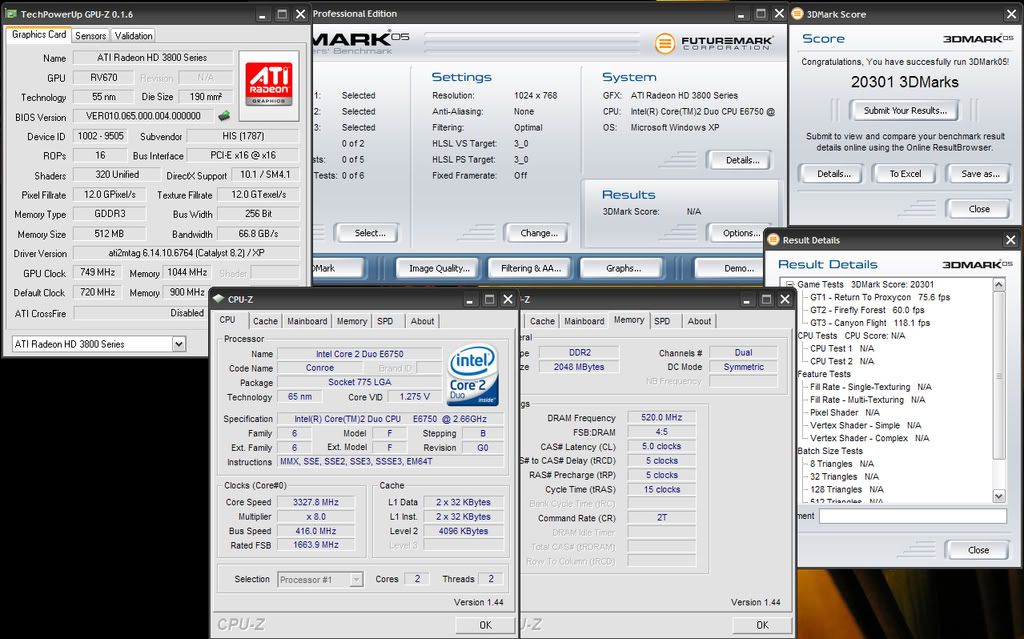Click the To Excel button
This screenshot has height=639, width=1024.
coord(905,173)
